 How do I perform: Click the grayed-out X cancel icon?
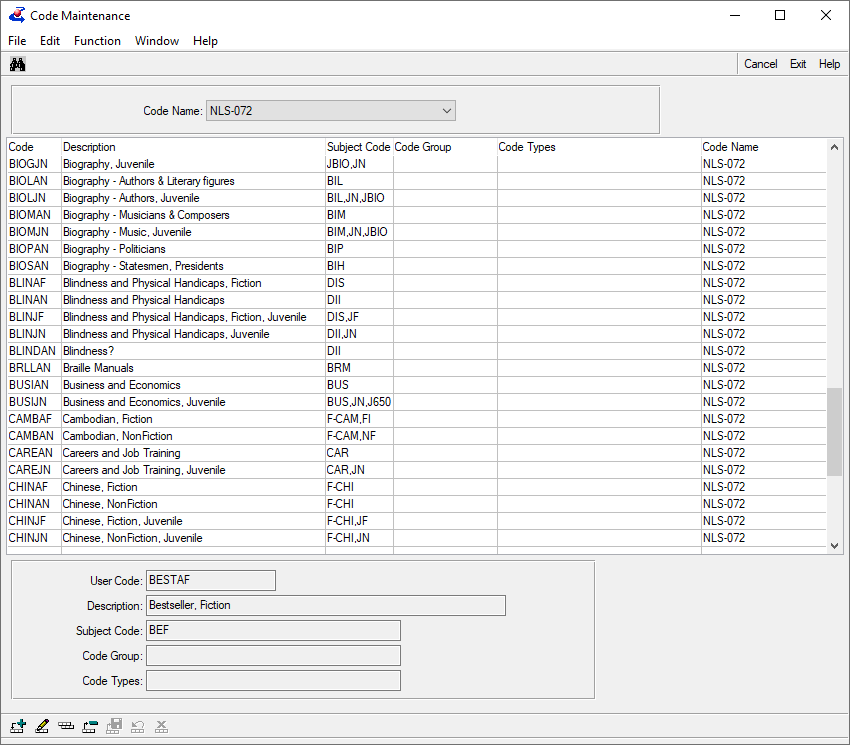coord(162,726)
